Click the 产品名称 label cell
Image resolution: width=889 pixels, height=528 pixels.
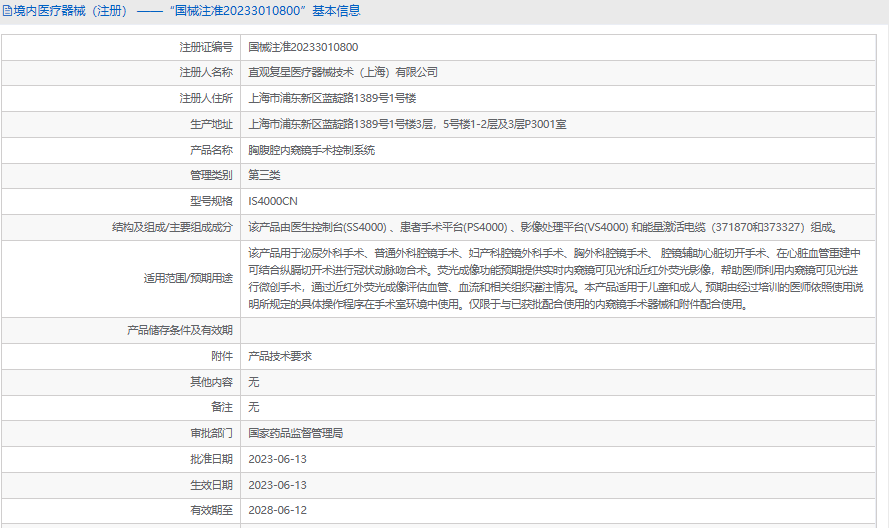pos(121,150)
